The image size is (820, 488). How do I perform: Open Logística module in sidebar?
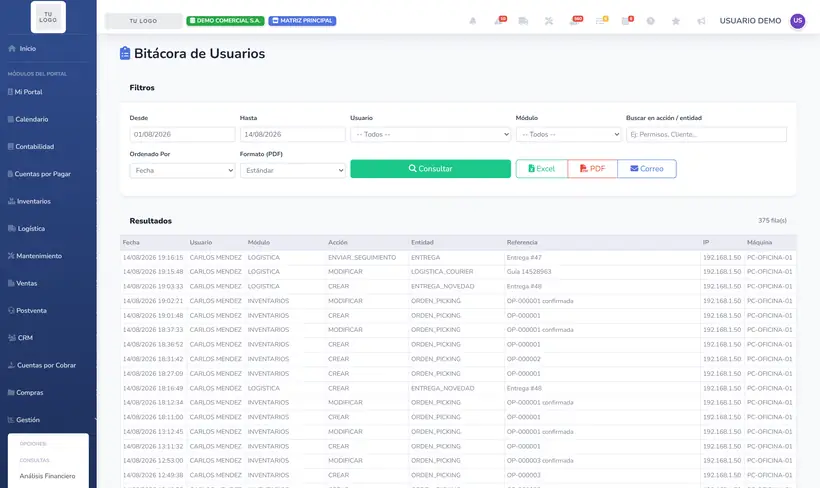(x=26, y=229)
